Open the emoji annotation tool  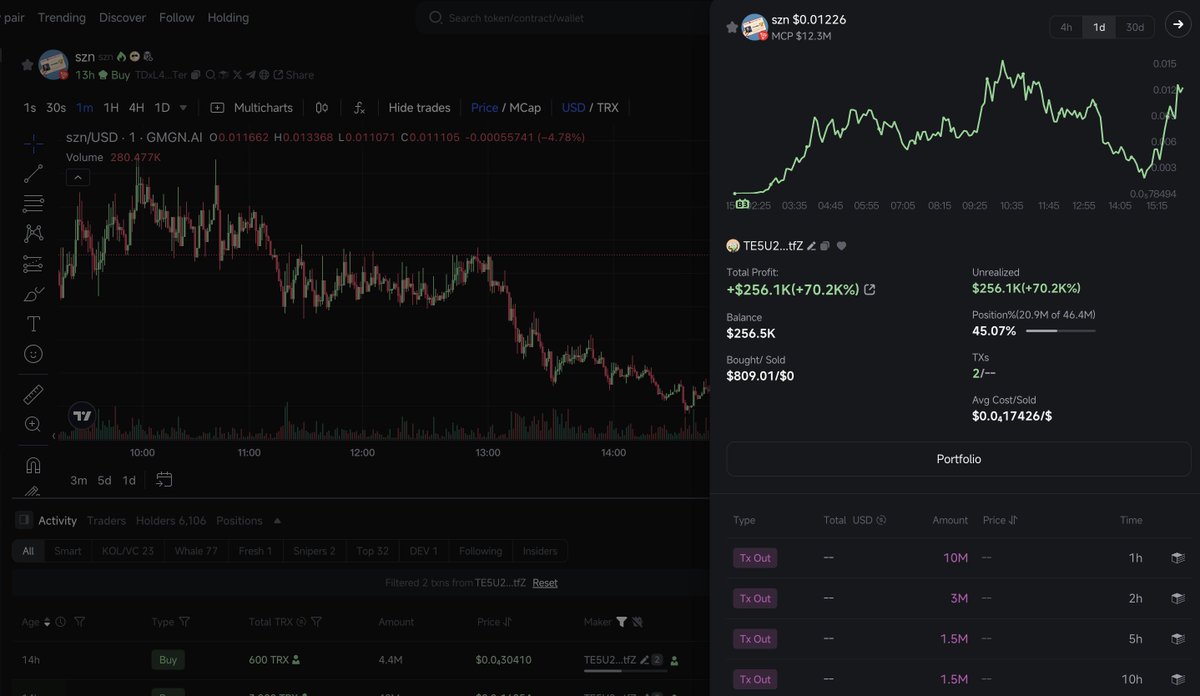[x=33, y=353]
